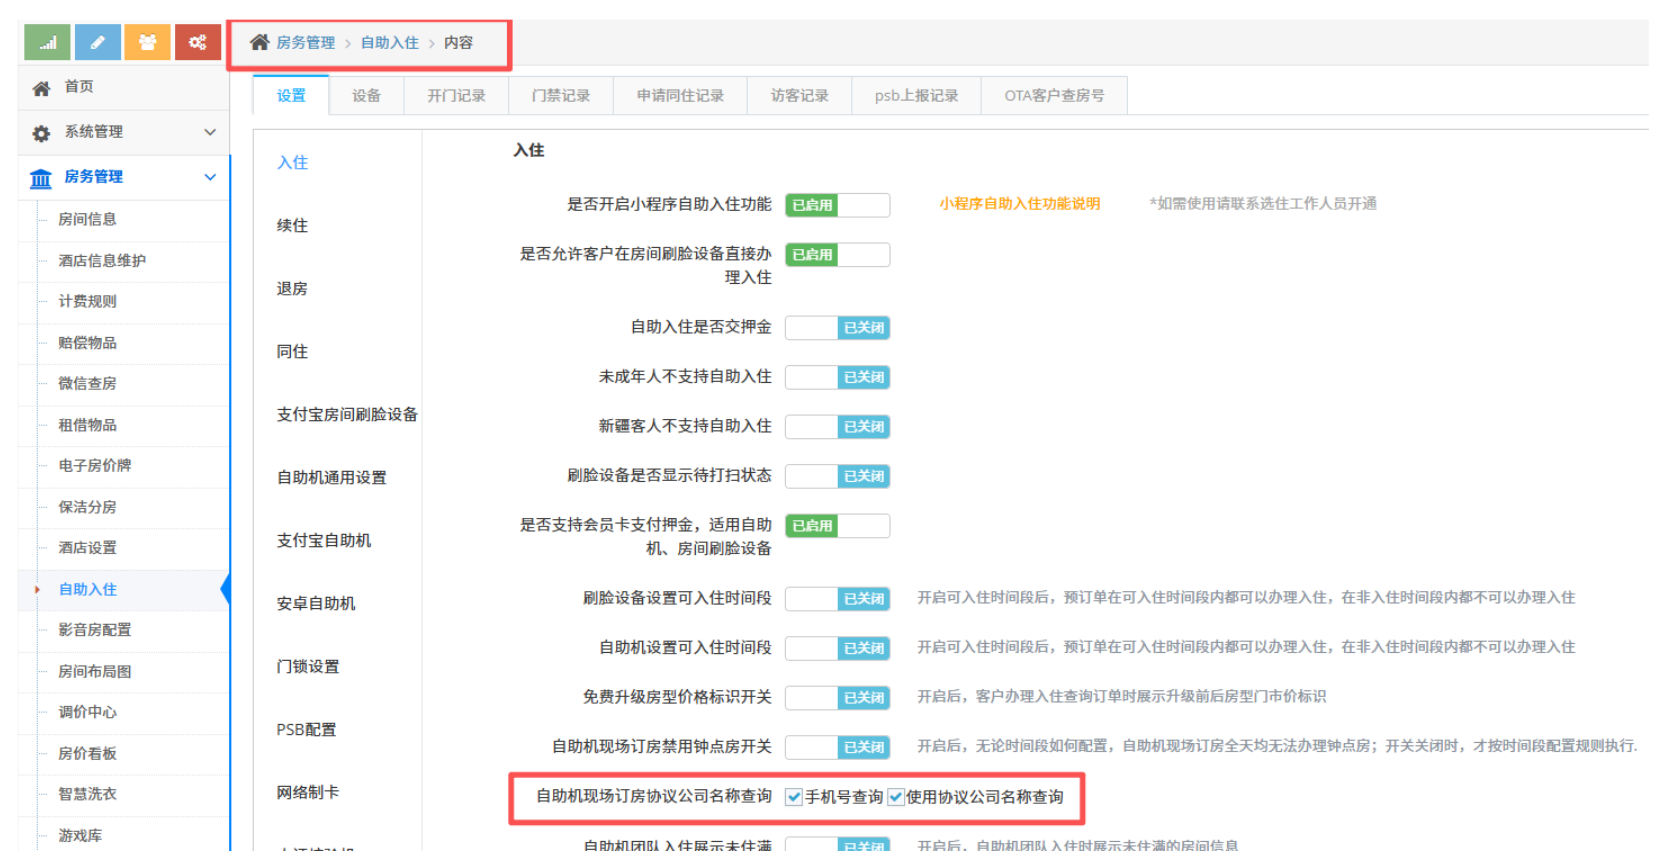Uncheck the 手机号查询 checkbox
Screen dimensions: 1670x851
click(794, 797)
